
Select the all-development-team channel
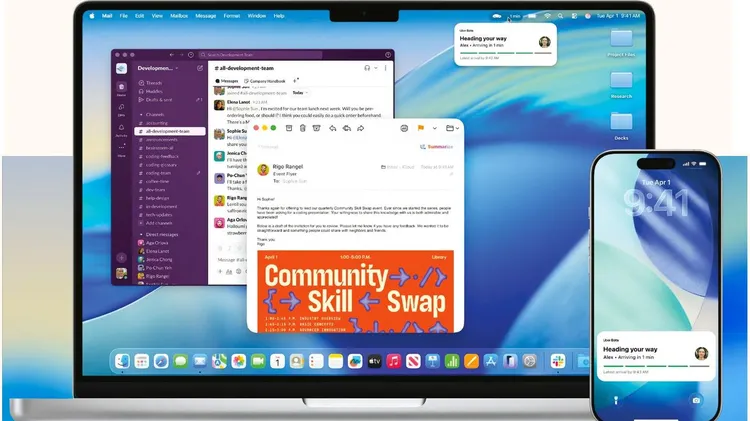(x=164, y=131)
